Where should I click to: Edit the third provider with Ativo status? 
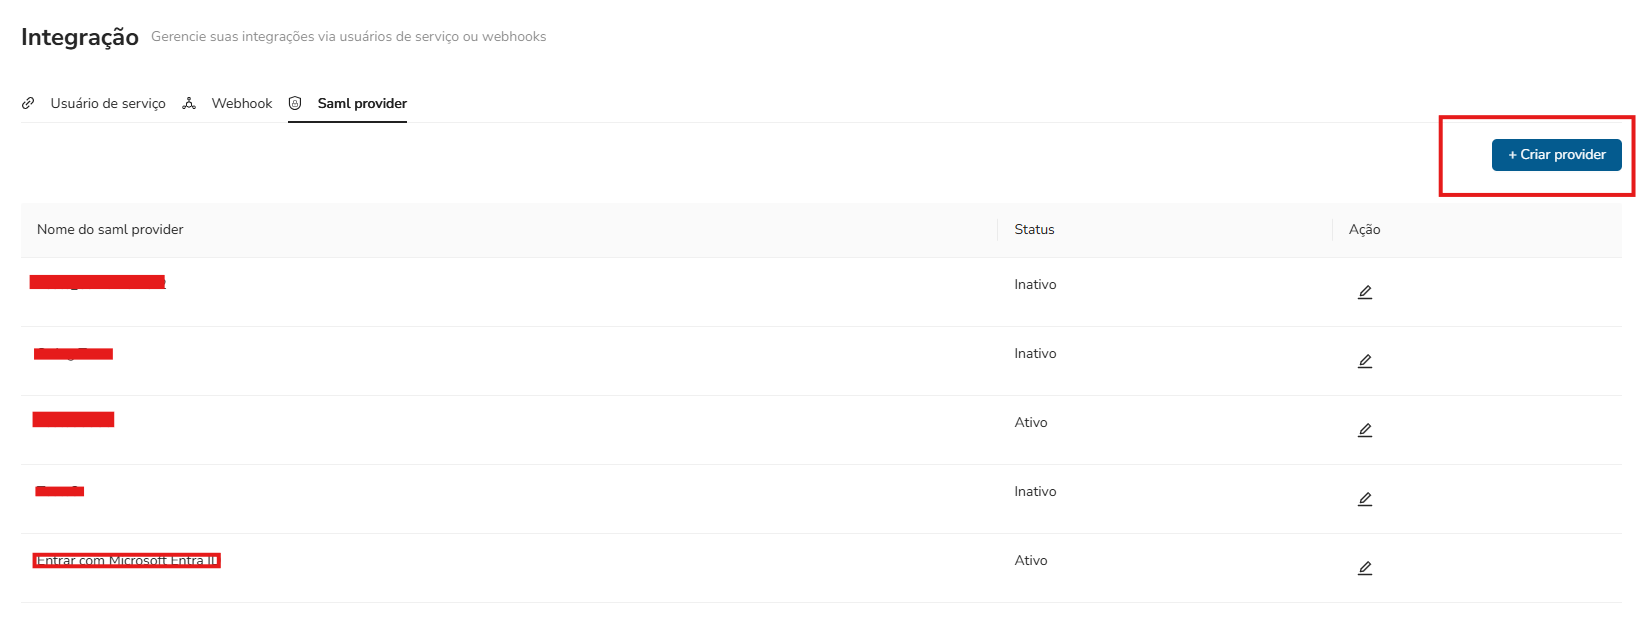[x=1364, y=430]
